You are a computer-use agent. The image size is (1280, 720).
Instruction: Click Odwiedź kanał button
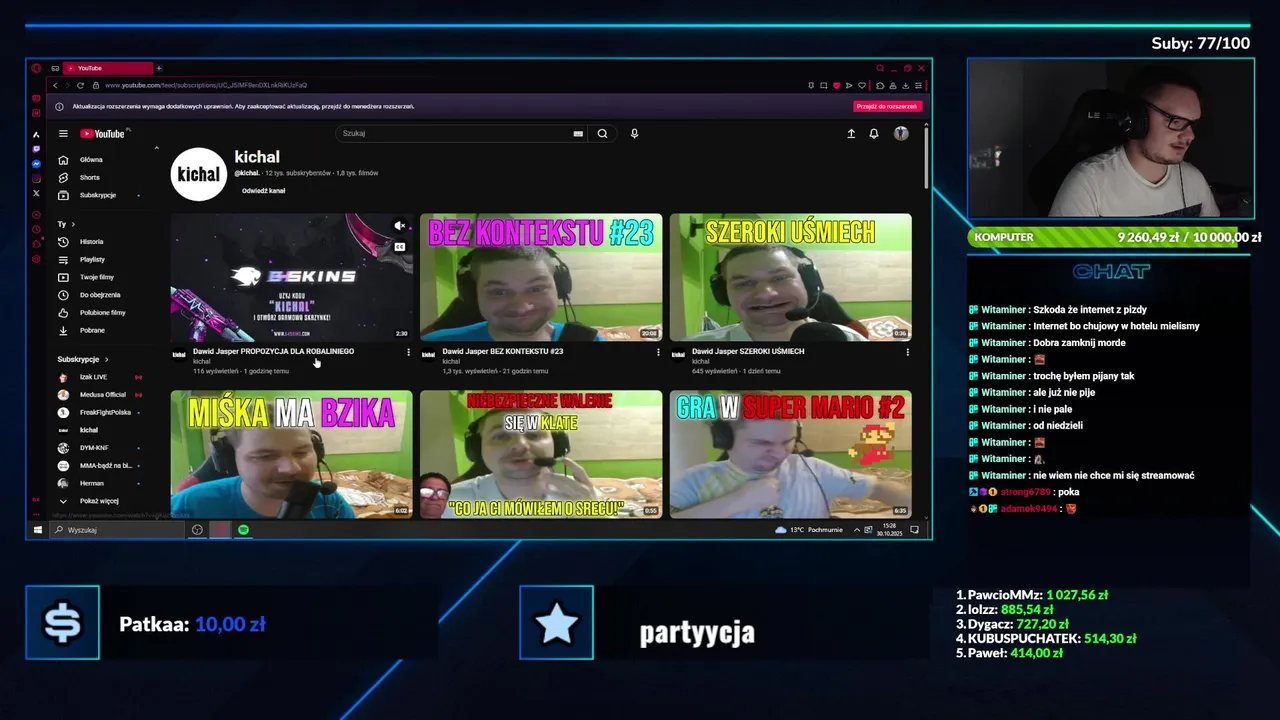point(263,191)
